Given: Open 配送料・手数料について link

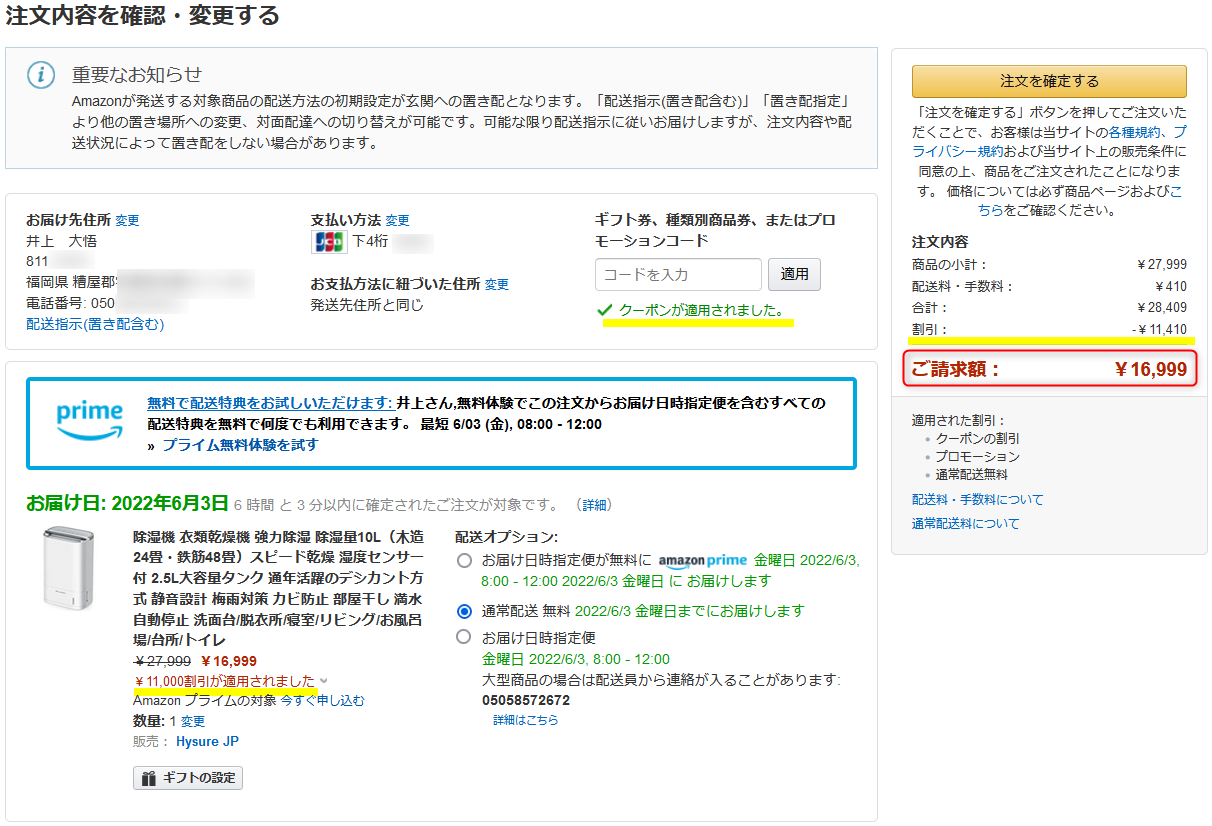Looking at the screenshot, I should pyautogui.click(x=977, y=500).
